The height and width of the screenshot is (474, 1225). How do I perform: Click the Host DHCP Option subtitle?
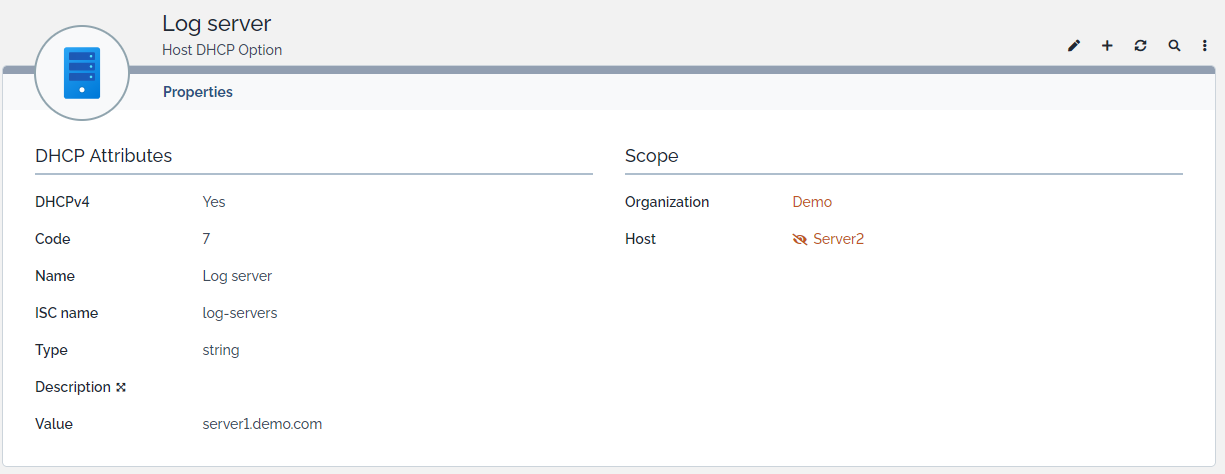point(222,50)
